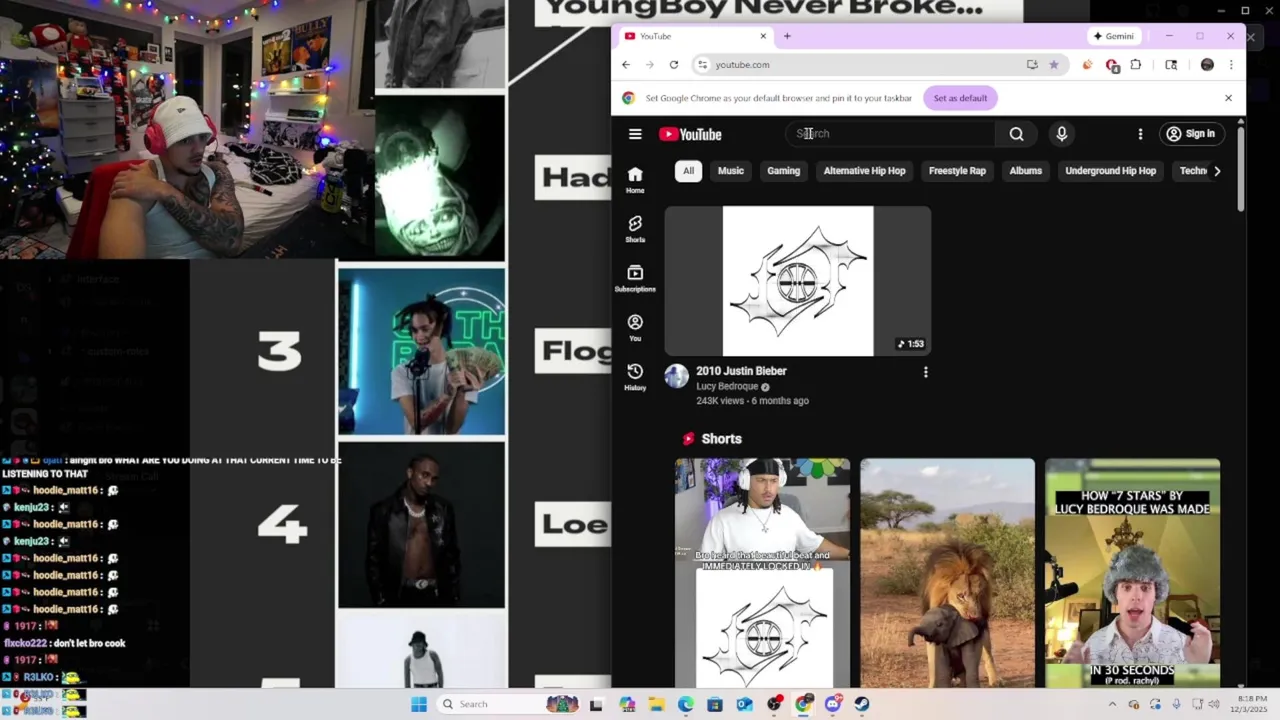The width and height of the screenshot is (1280, 720).
Task: Open Discord from the taskbar
Action: point(833,704)
